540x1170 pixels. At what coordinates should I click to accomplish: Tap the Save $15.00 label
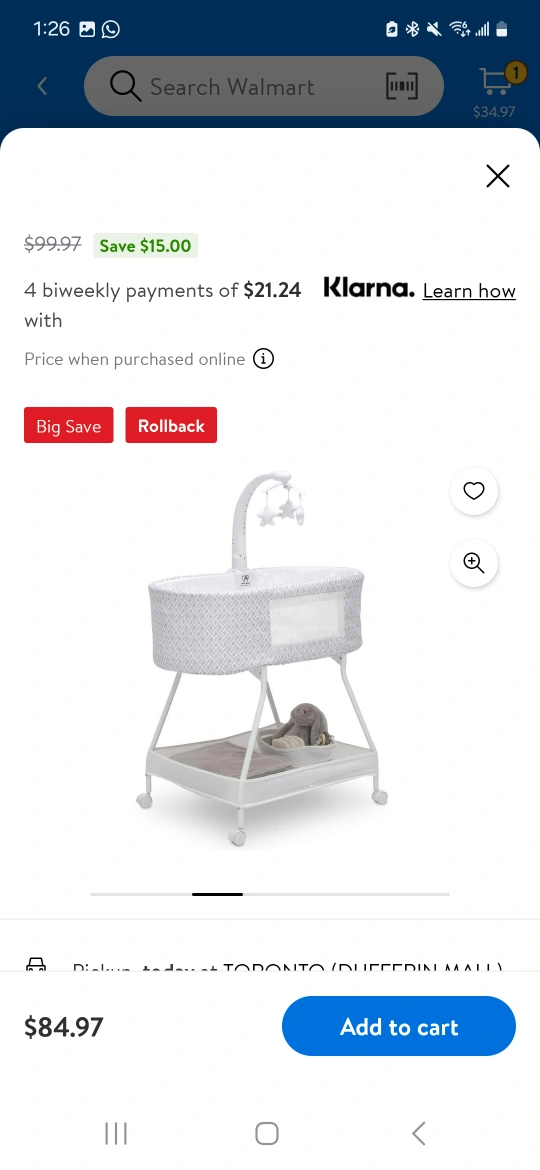(145, 245)
